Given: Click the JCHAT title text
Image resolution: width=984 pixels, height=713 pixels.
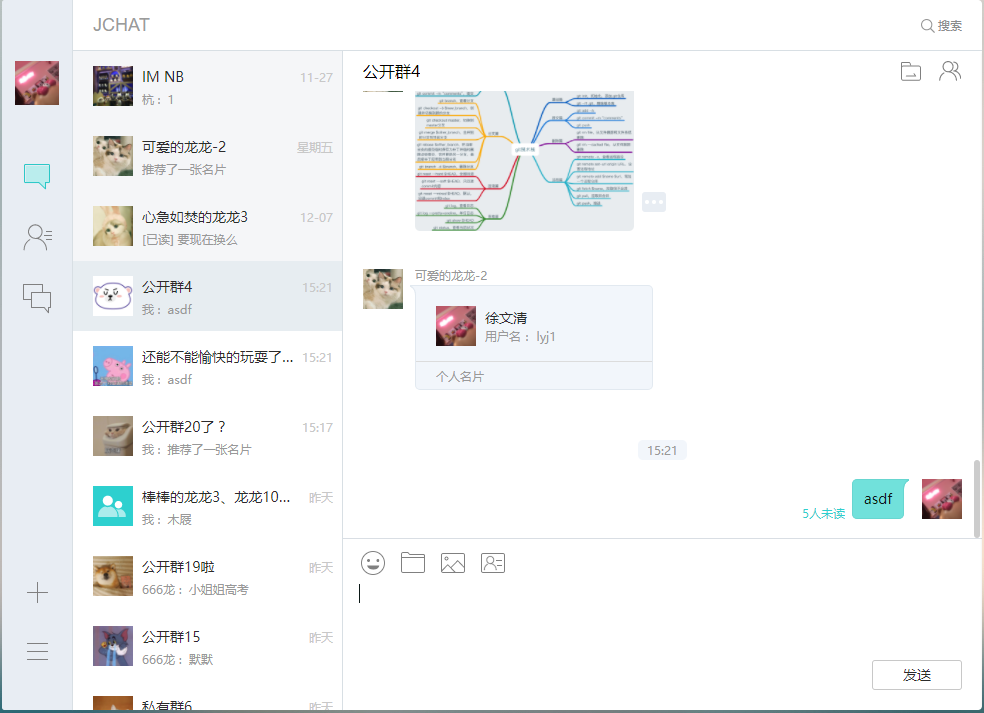Looking at the screenshot, I should pyautogui.click(x=121, y=25).
